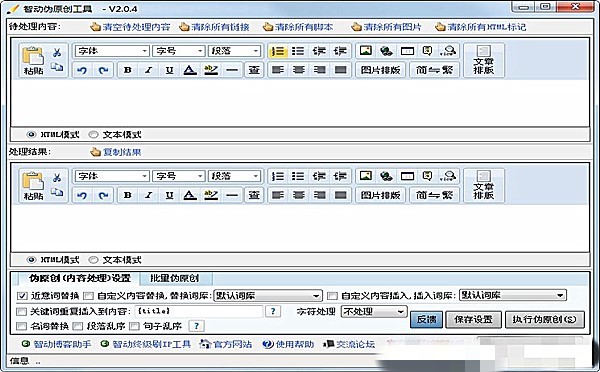
Task: Select 文本模式 radio under the top editor
Action: tap(93, 135)
